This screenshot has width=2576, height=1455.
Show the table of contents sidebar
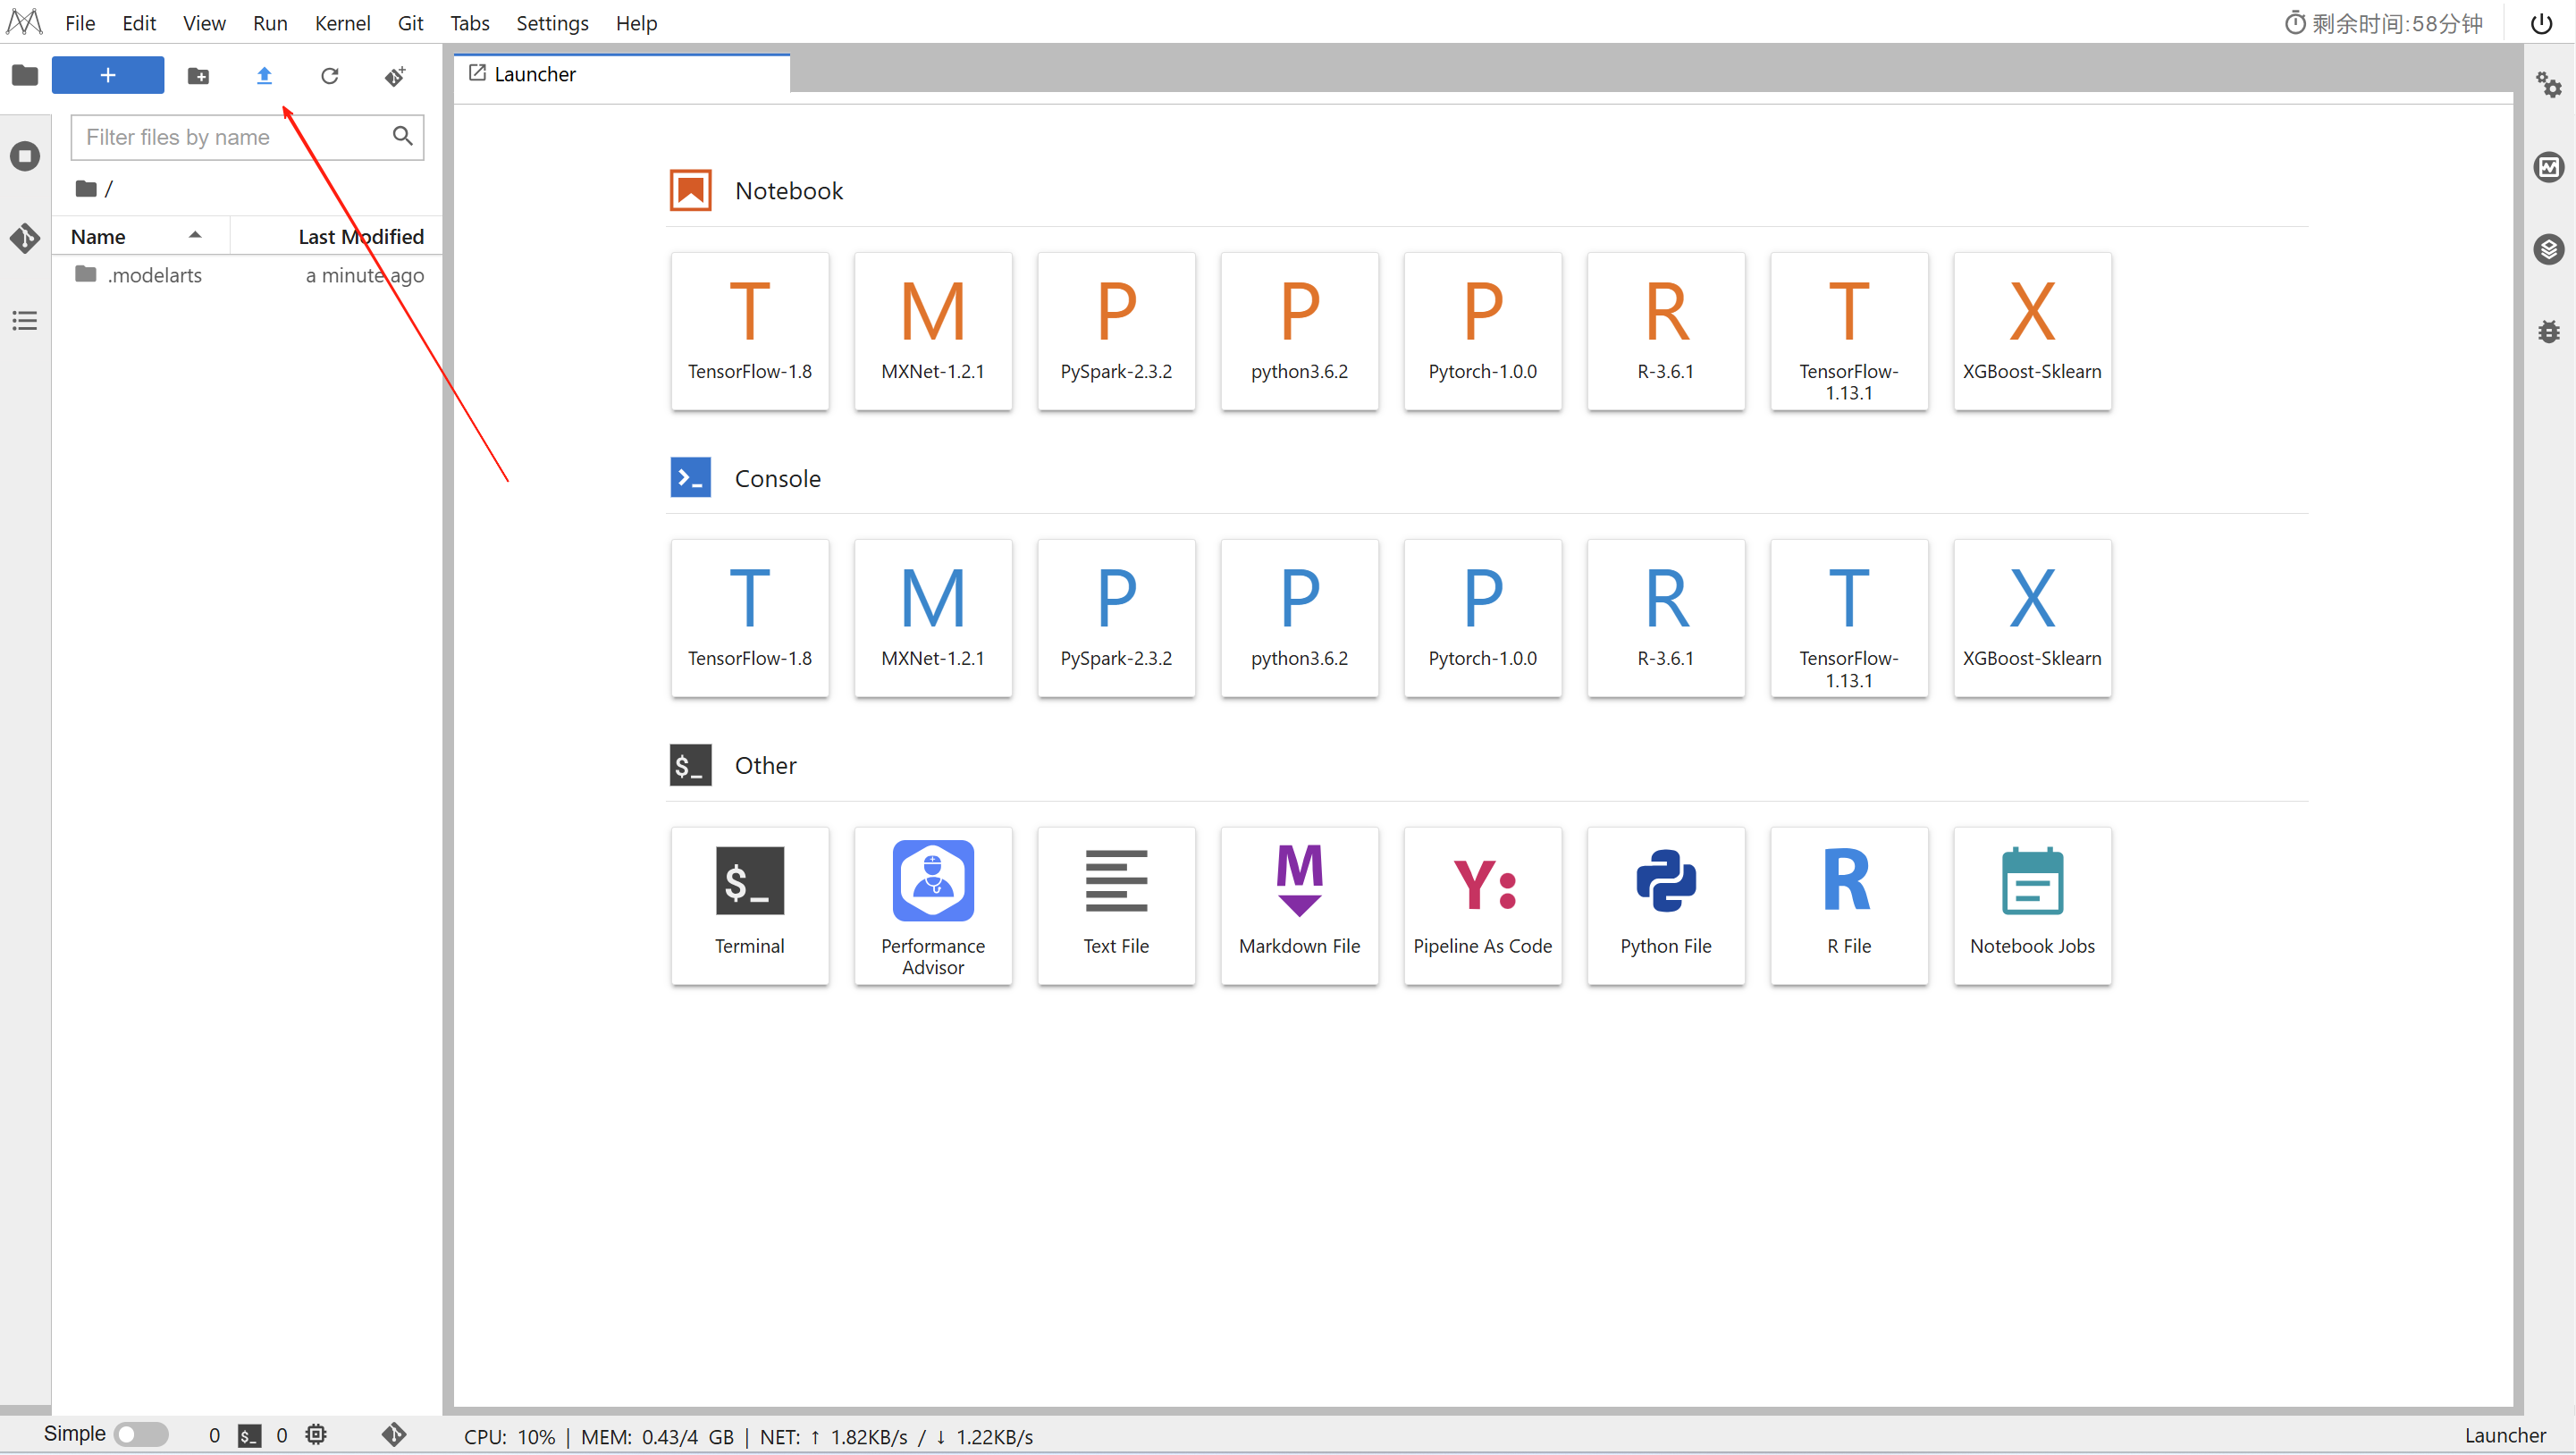pyautogui.click(x=25, y=320)
